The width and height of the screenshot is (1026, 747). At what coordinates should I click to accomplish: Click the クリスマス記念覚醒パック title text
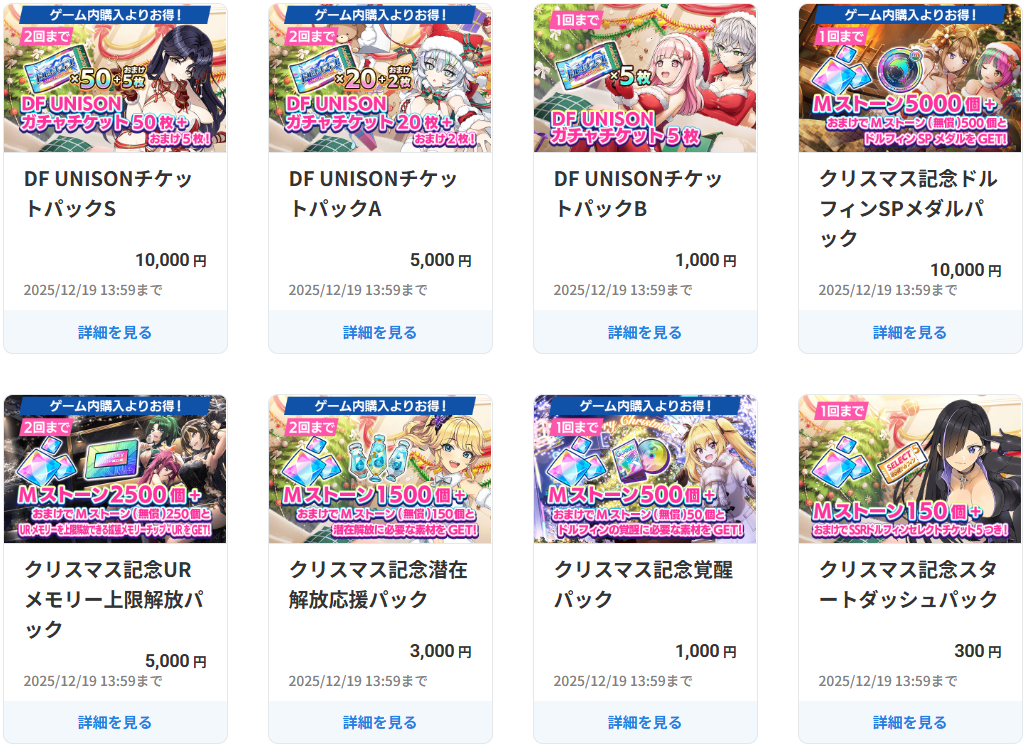[x=643, y=584]
